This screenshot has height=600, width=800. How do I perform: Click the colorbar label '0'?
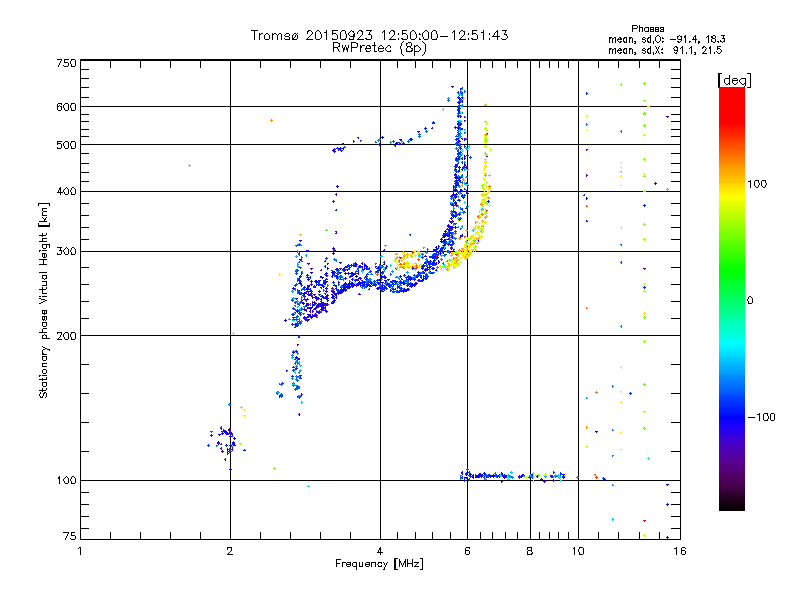point(750,300)
